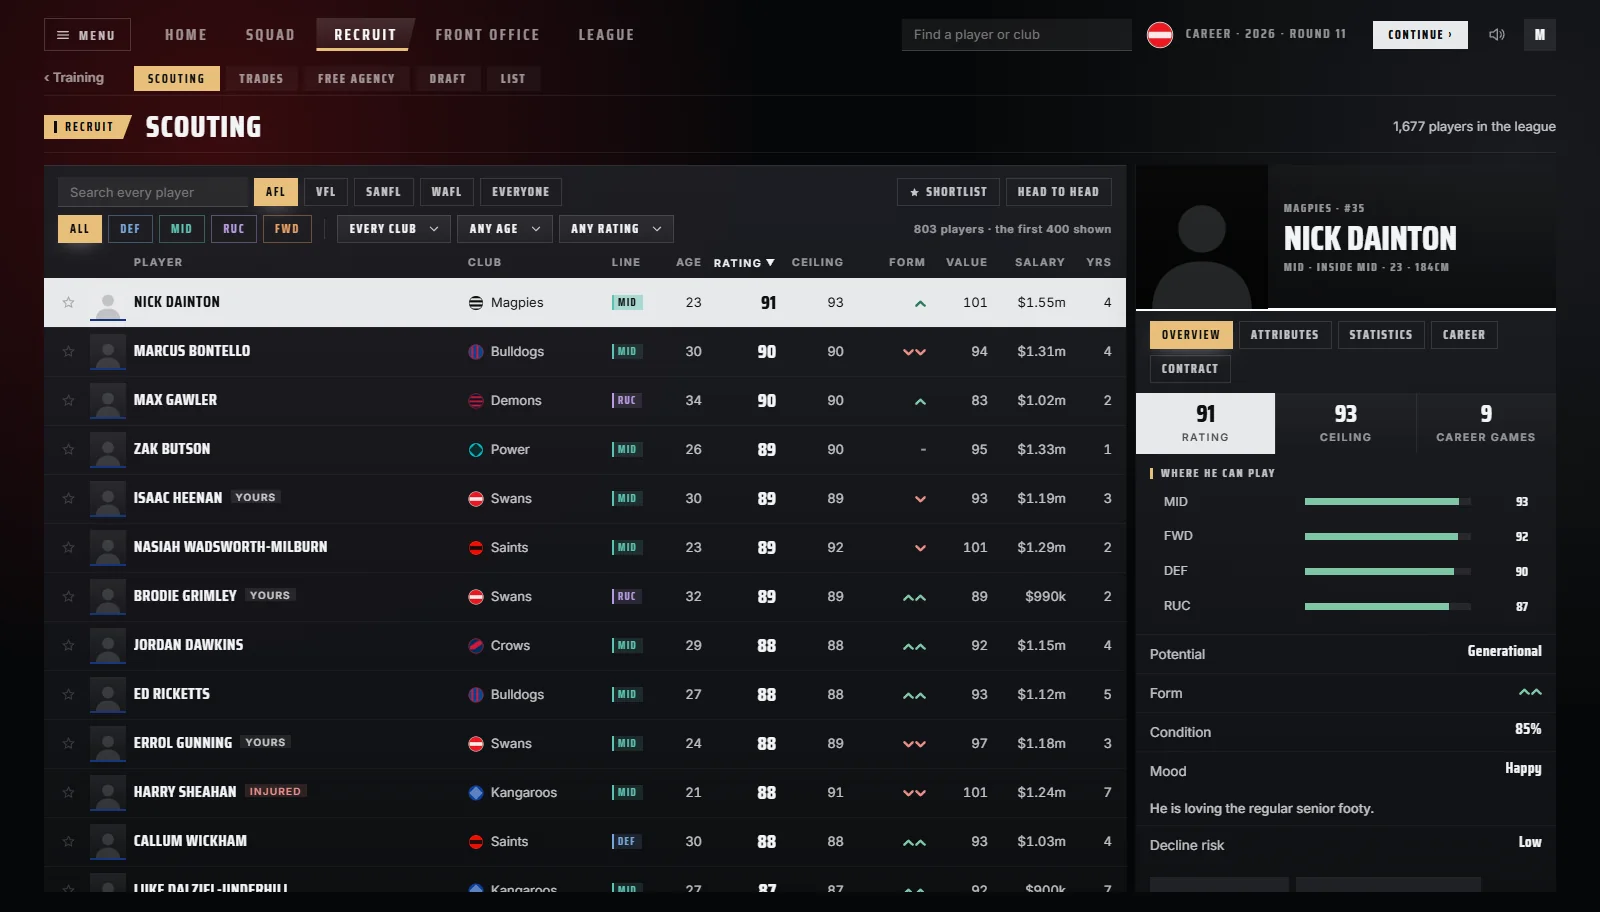Click the Swans club badge in top bar
The height and width of the screenshot is (912, 1600).
click(x=1160, y=35)
